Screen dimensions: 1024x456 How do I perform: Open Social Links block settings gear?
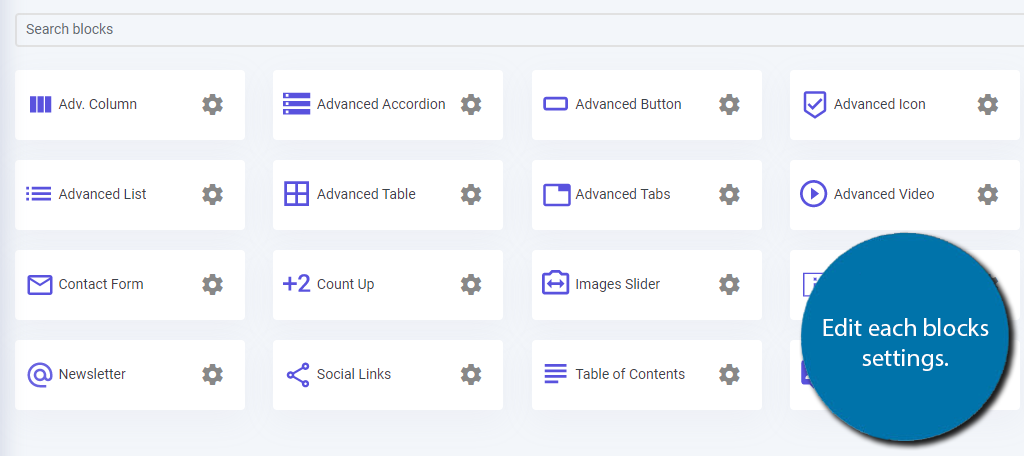471,374
